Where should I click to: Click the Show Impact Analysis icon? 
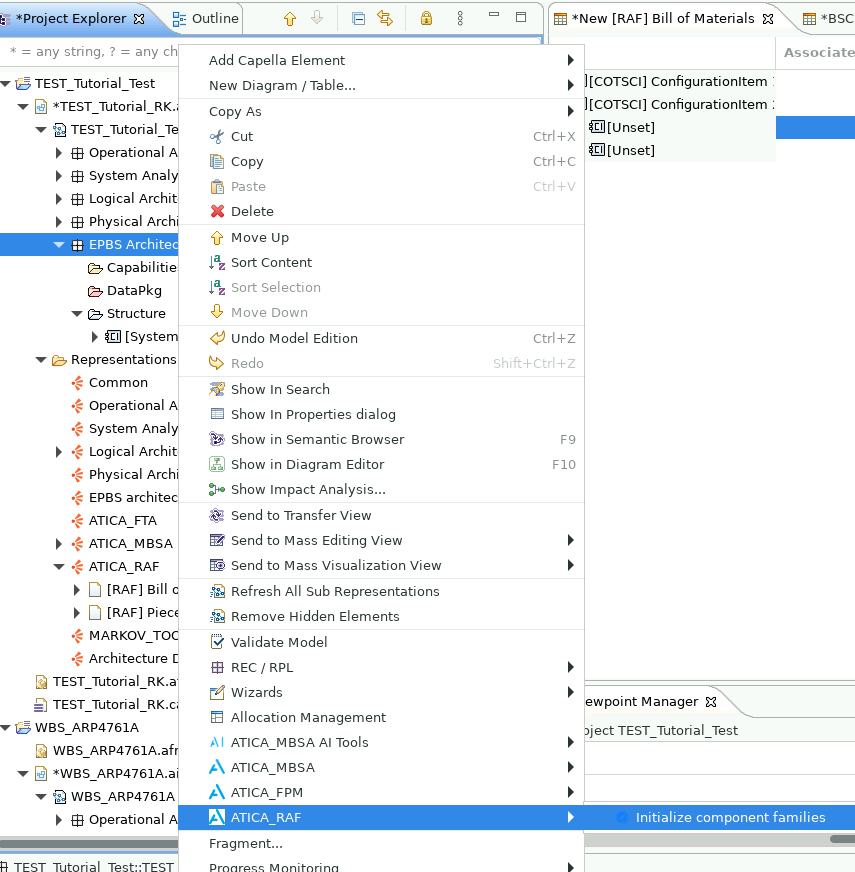tap(217, 489)
